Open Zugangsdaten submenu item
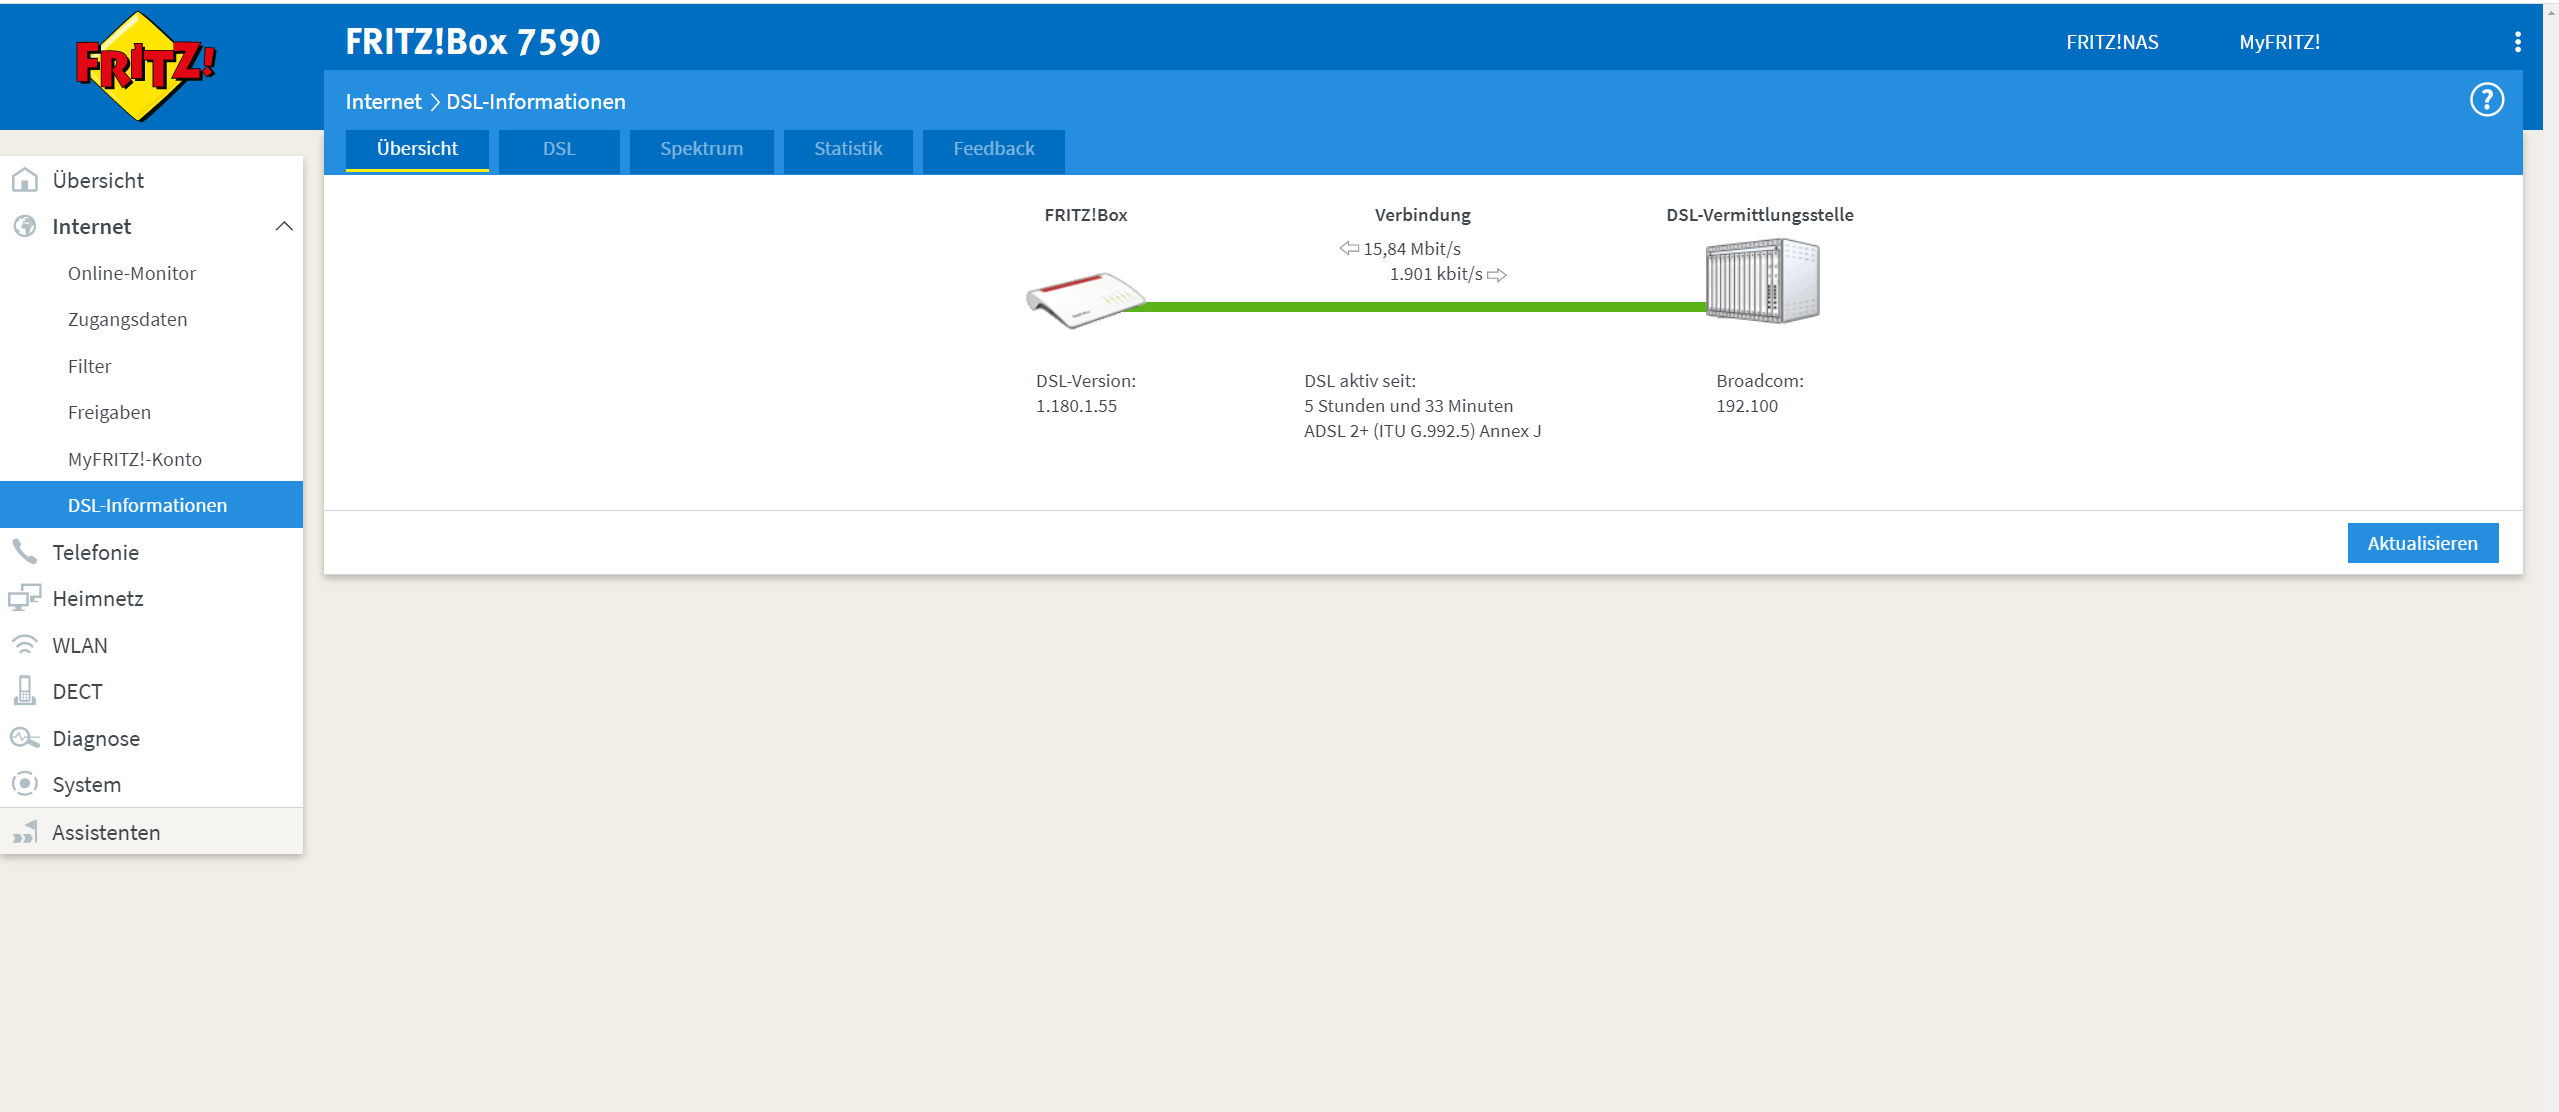2559x1112 pixels. (x=151, y=319)
